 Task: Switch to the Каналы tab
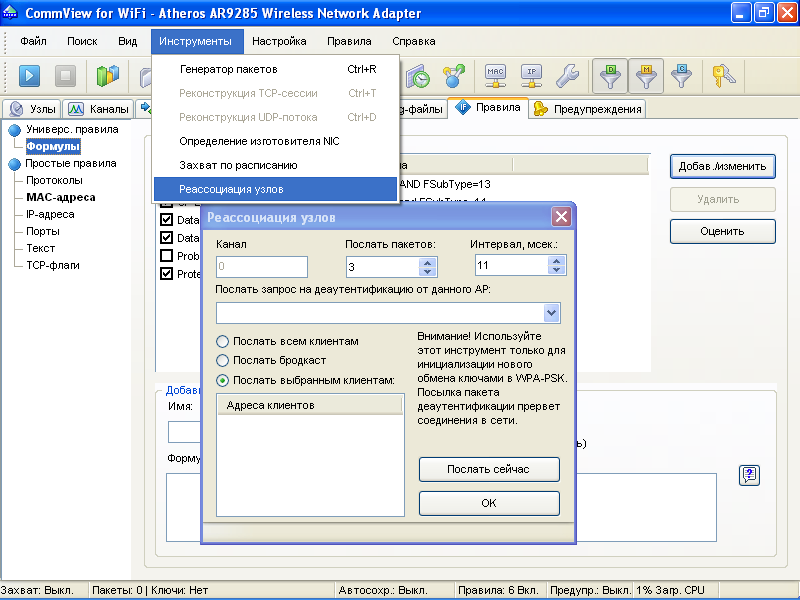pos(99,109)
